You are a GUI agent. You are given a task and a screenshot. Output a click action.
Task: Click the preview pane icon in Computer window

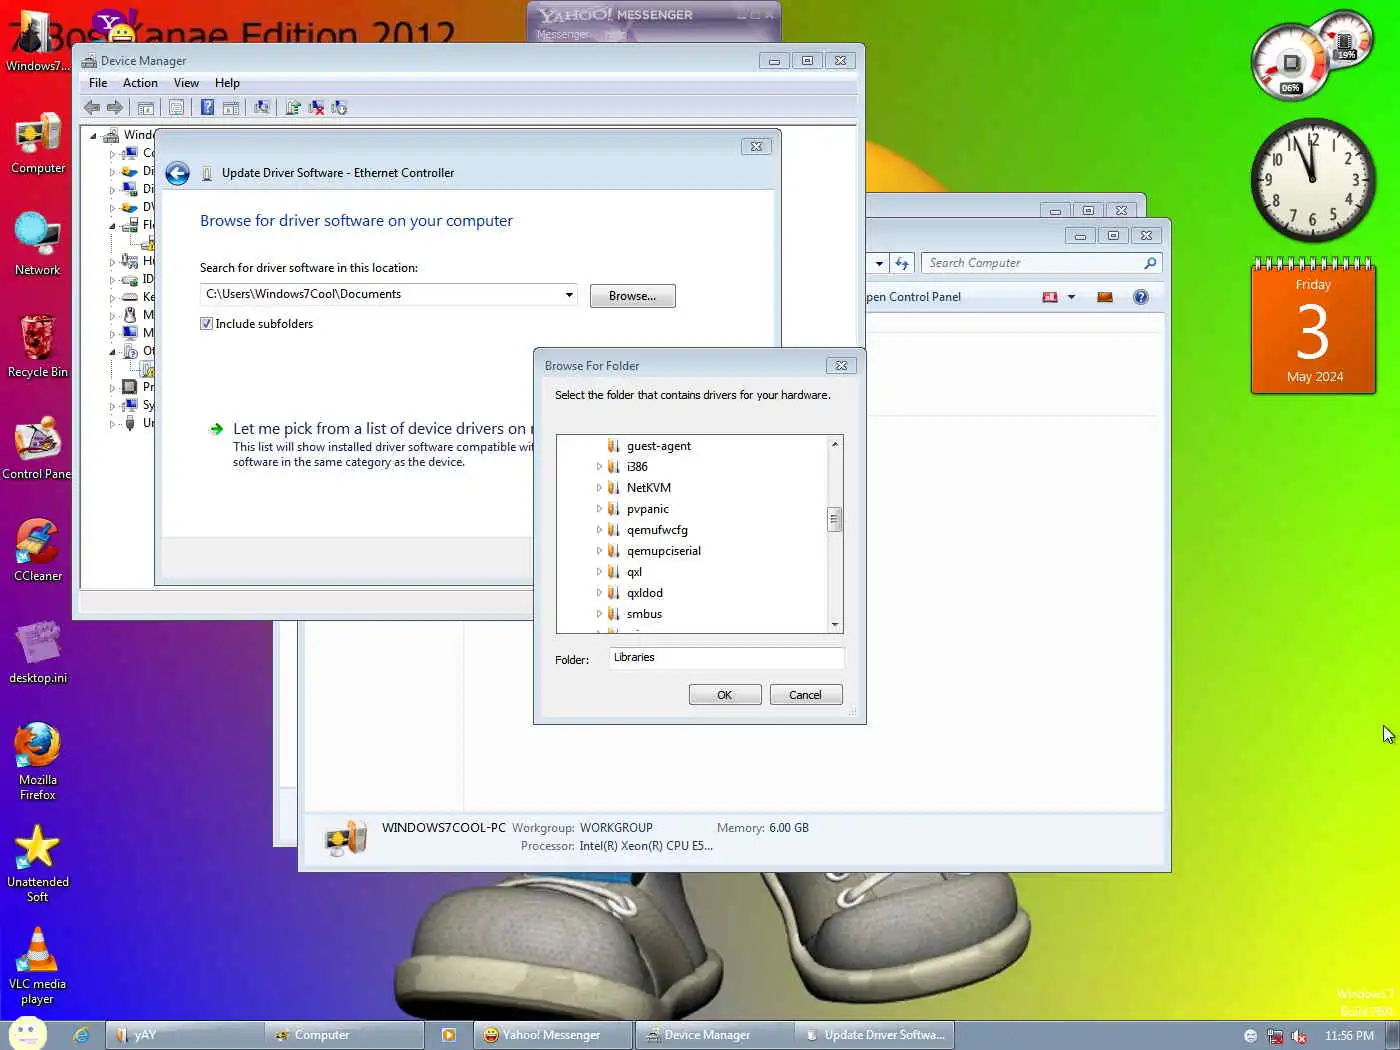[1105, 297]
